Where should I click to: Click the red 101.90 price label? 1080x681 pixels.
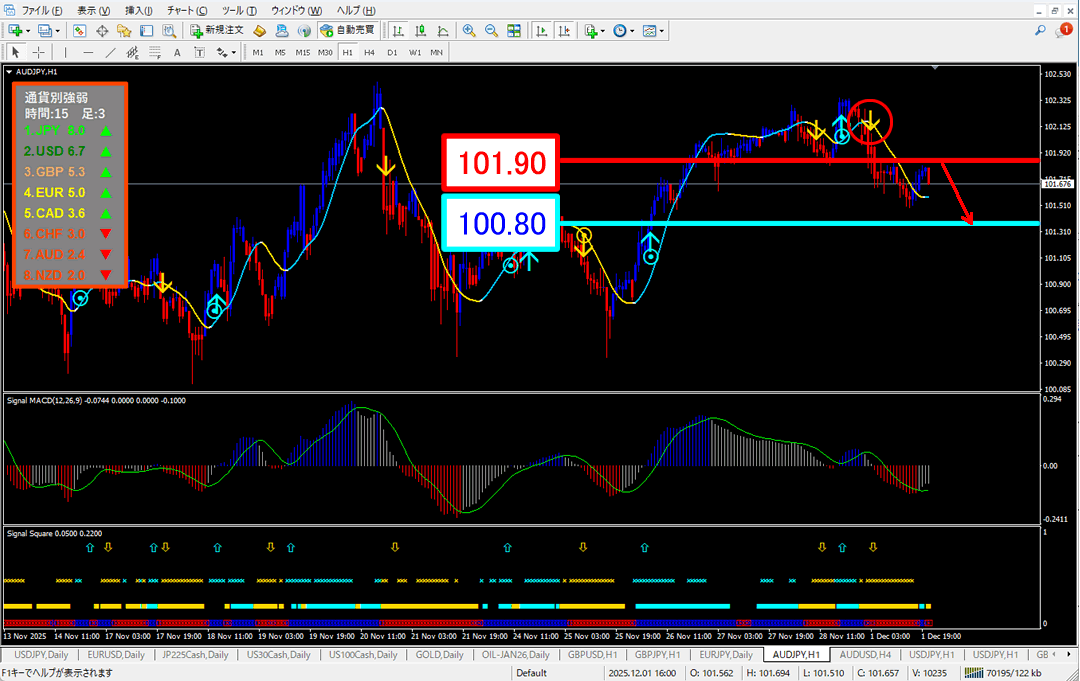click(500, 163)
